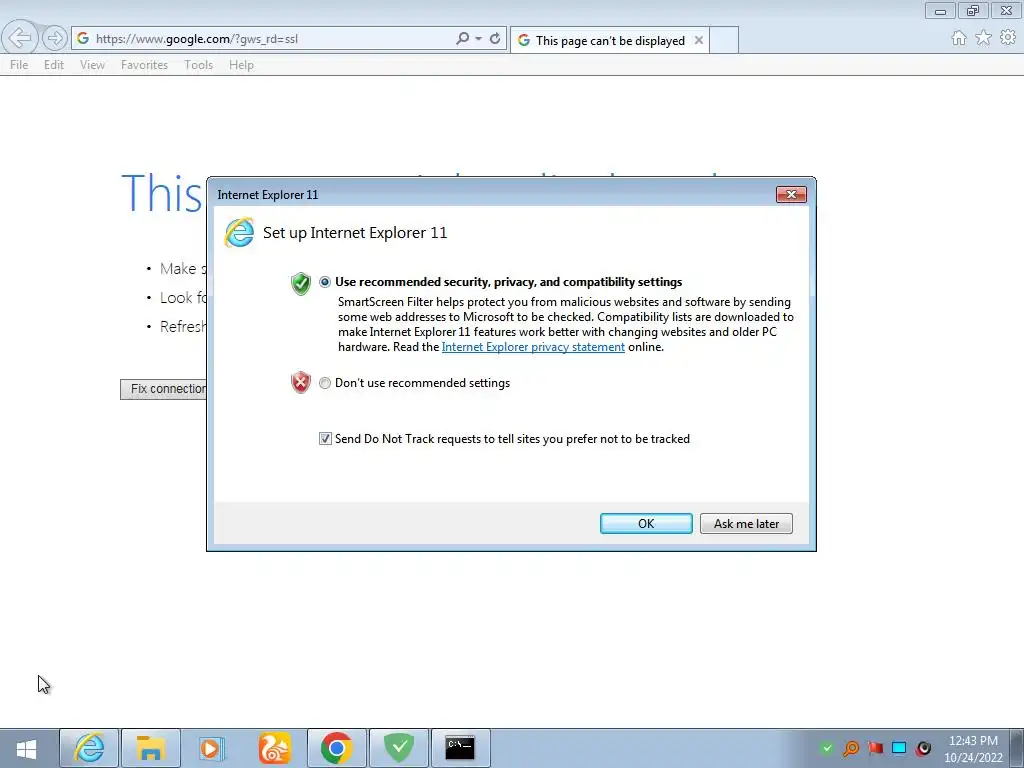This screenshot has height=768, width=1024.
Task: Open the Edit menu
Action: click(x=54, y=65)
